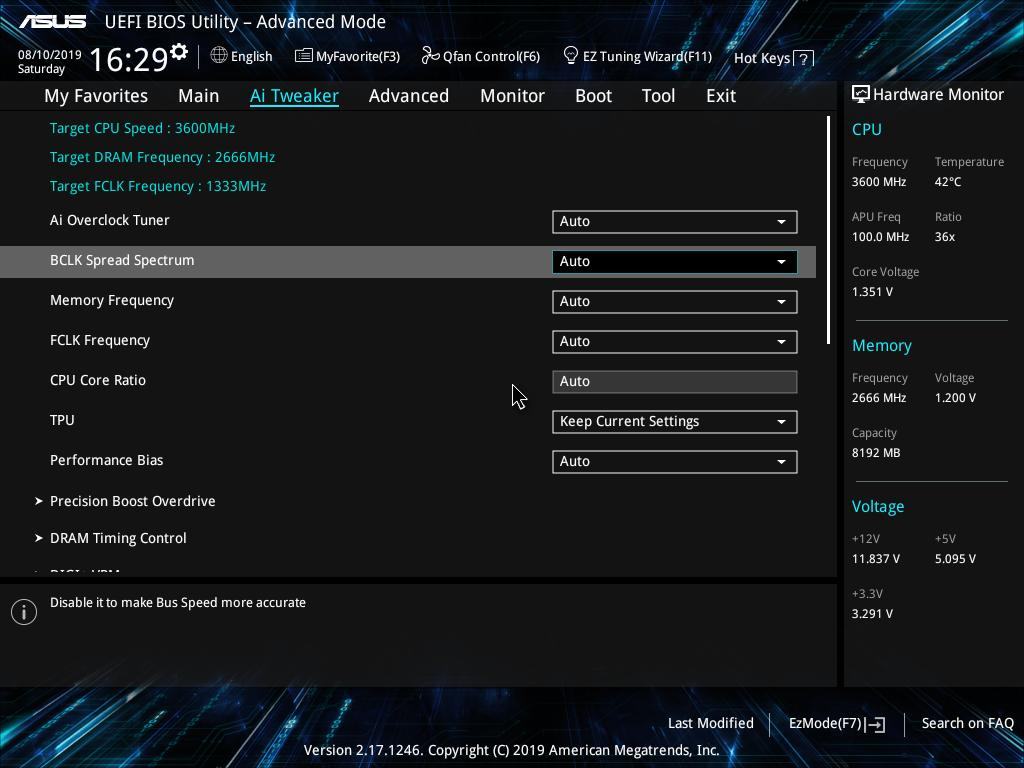Select the Ai Overclock Tuner label
This screenshot has width=1024, height=768.
(110, 220)
